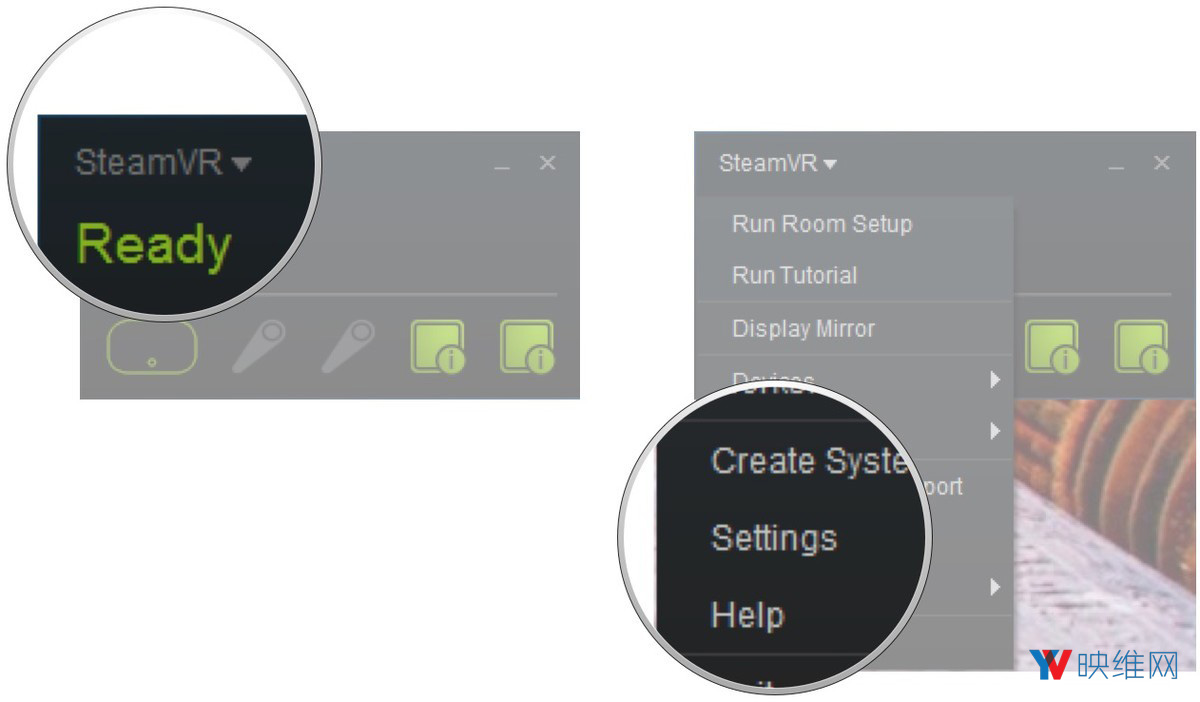This screenshot has width=1200, height=702.
Task: Select the second controller status icon
Action: [x=347, y=346]
